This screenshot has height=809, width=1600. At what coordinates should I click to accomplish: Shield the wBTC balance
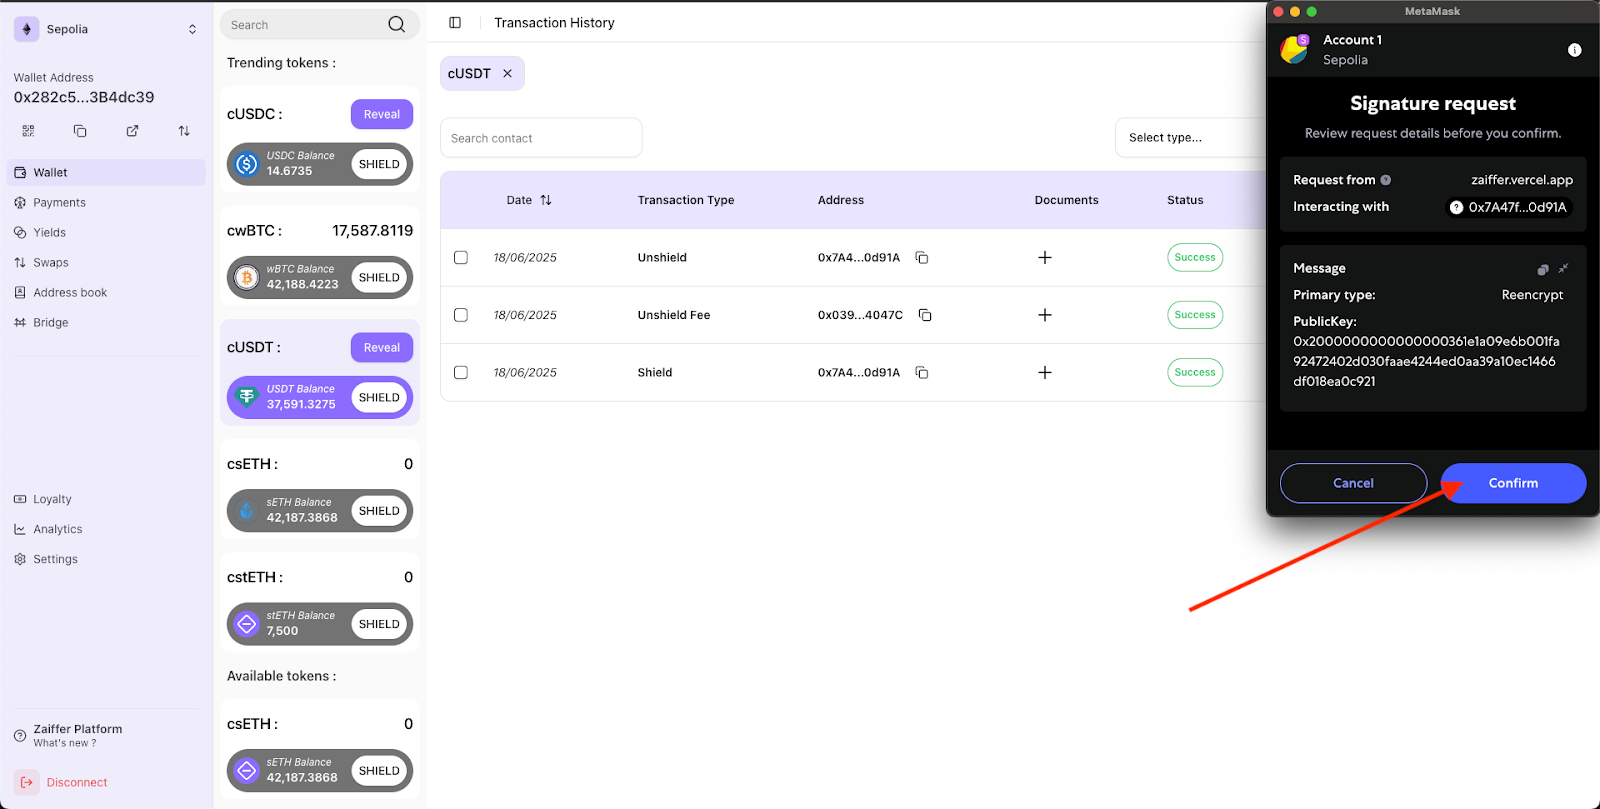pos(379,277)
